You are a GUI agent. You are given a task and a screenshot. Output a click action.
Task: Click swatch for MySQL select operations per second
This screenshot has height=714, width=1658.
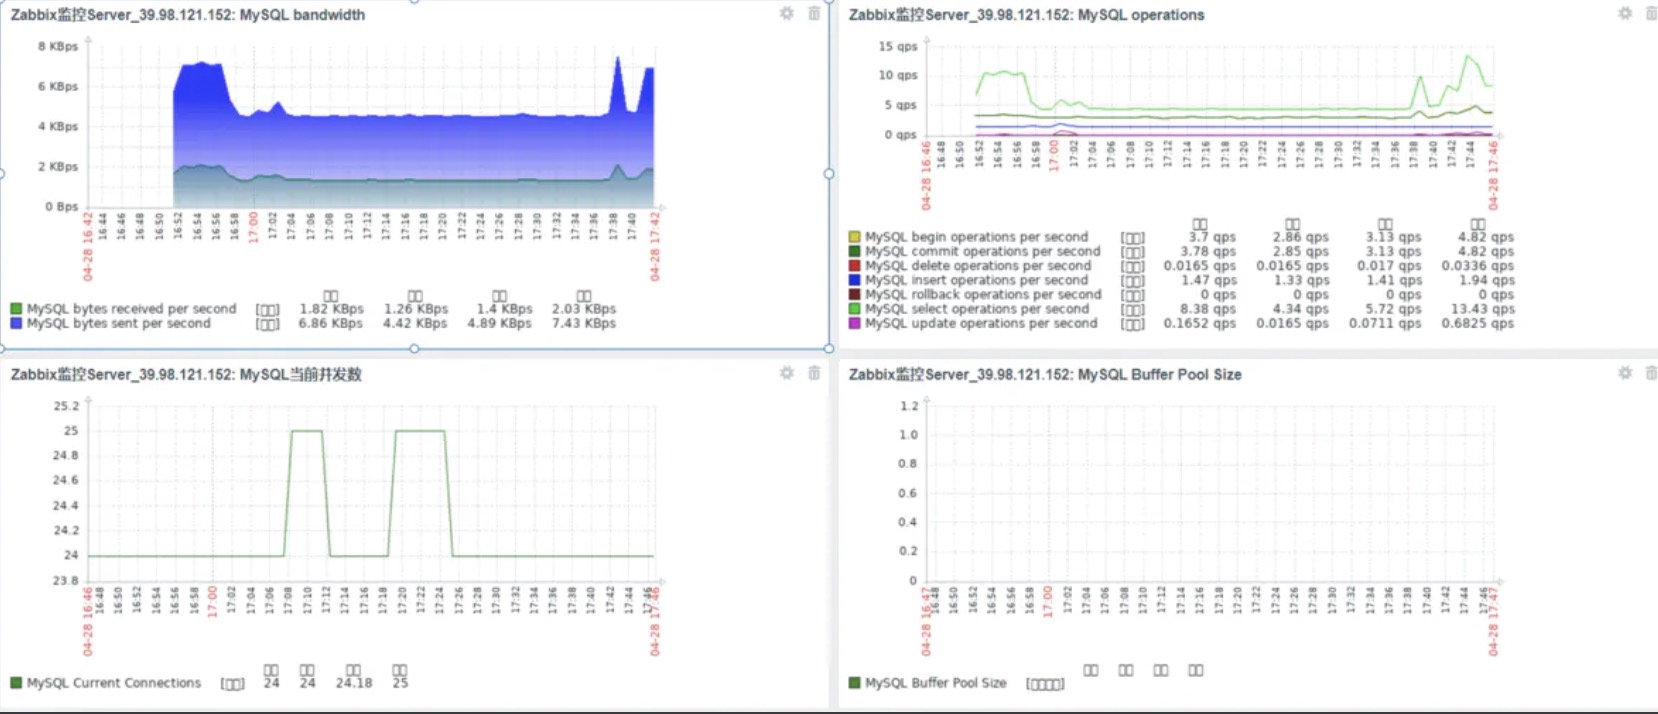tap(854, 309)
